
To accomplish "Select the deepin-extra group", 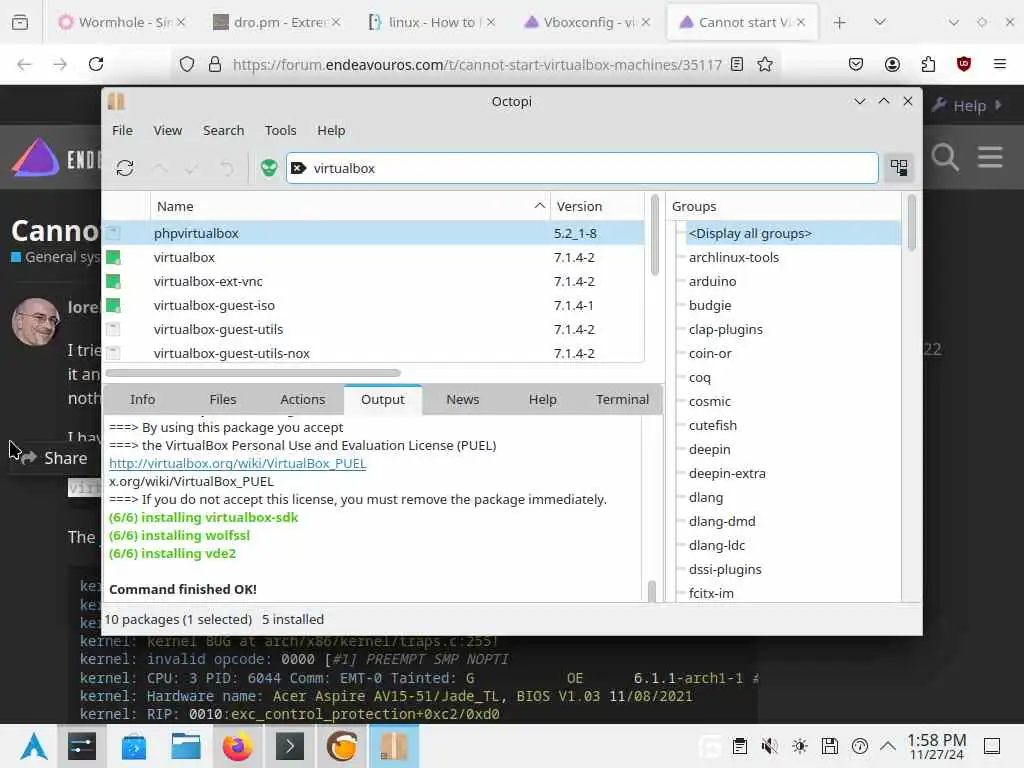I will [x=727, y=473].
